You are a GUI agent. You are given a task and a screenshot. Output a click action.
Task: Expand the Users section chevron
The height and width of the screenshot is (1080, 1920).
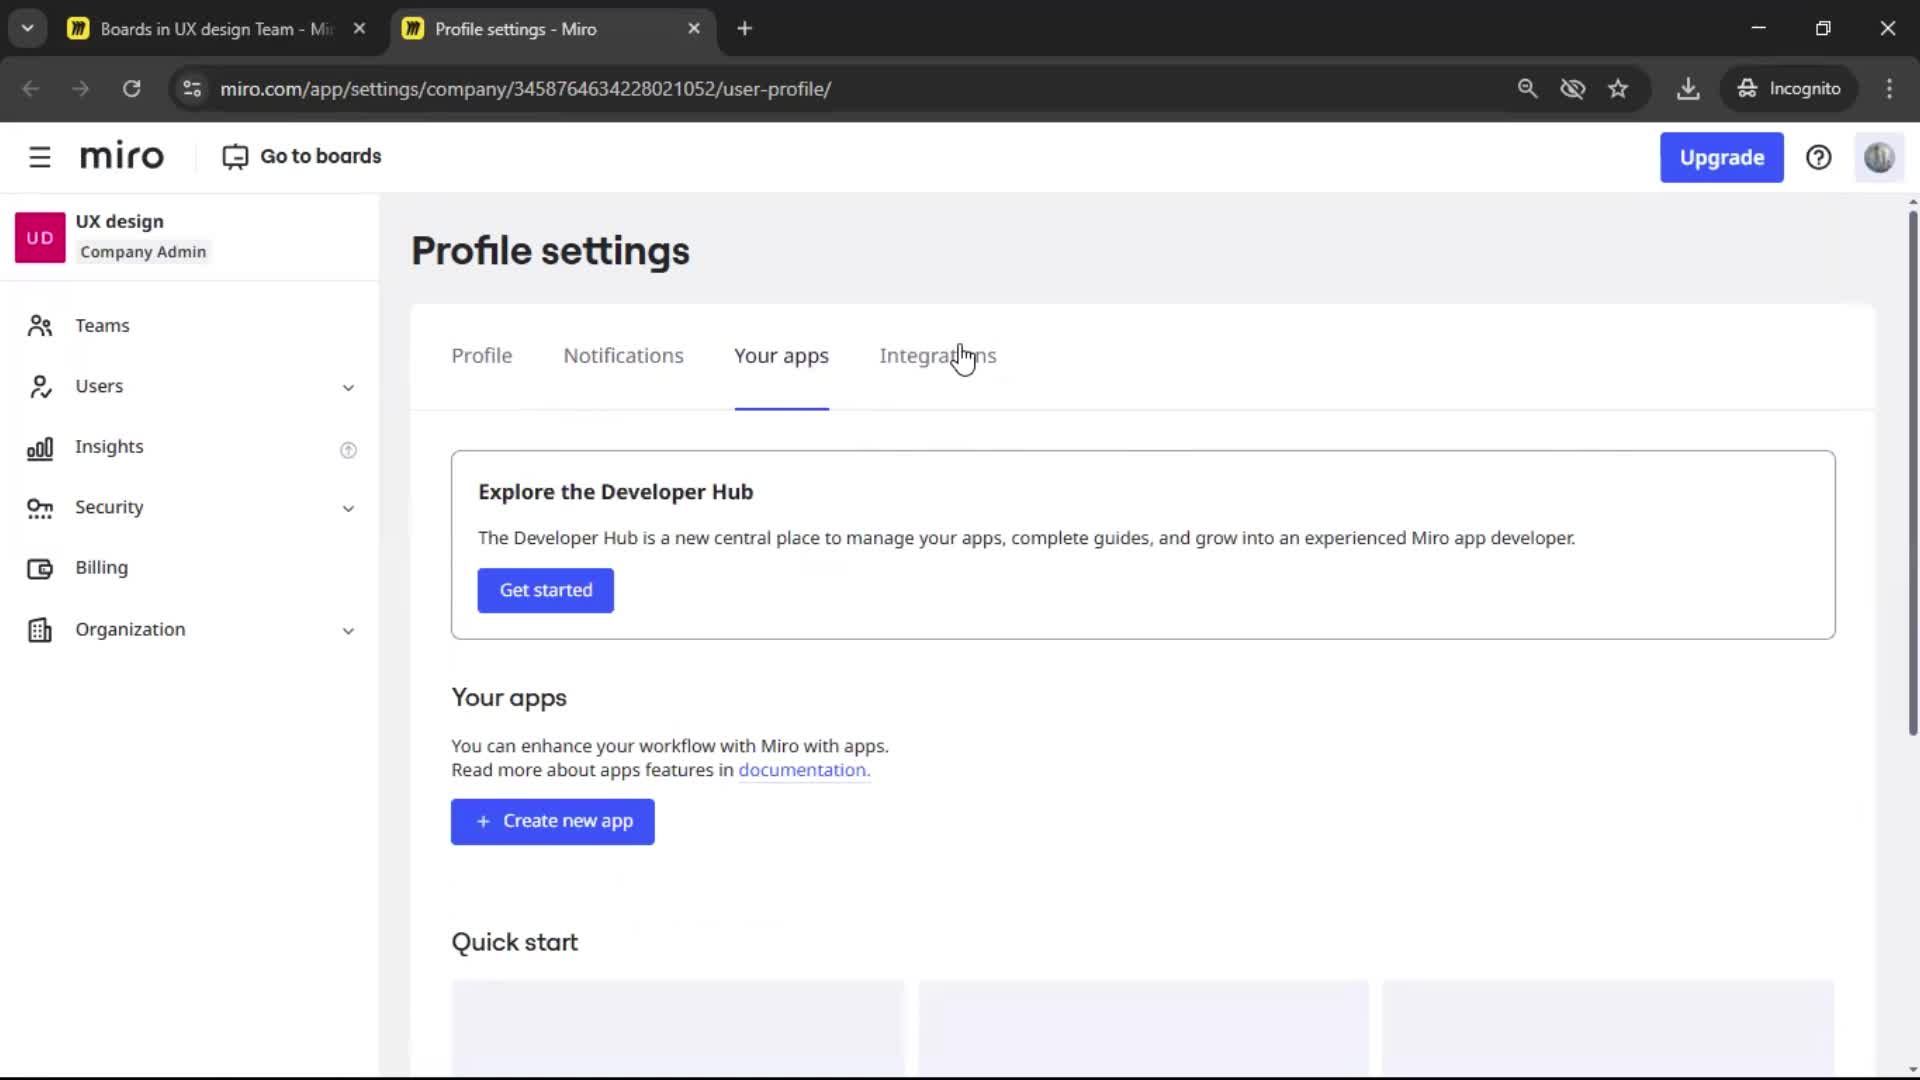pyautogui.click(x=348, y=388)
